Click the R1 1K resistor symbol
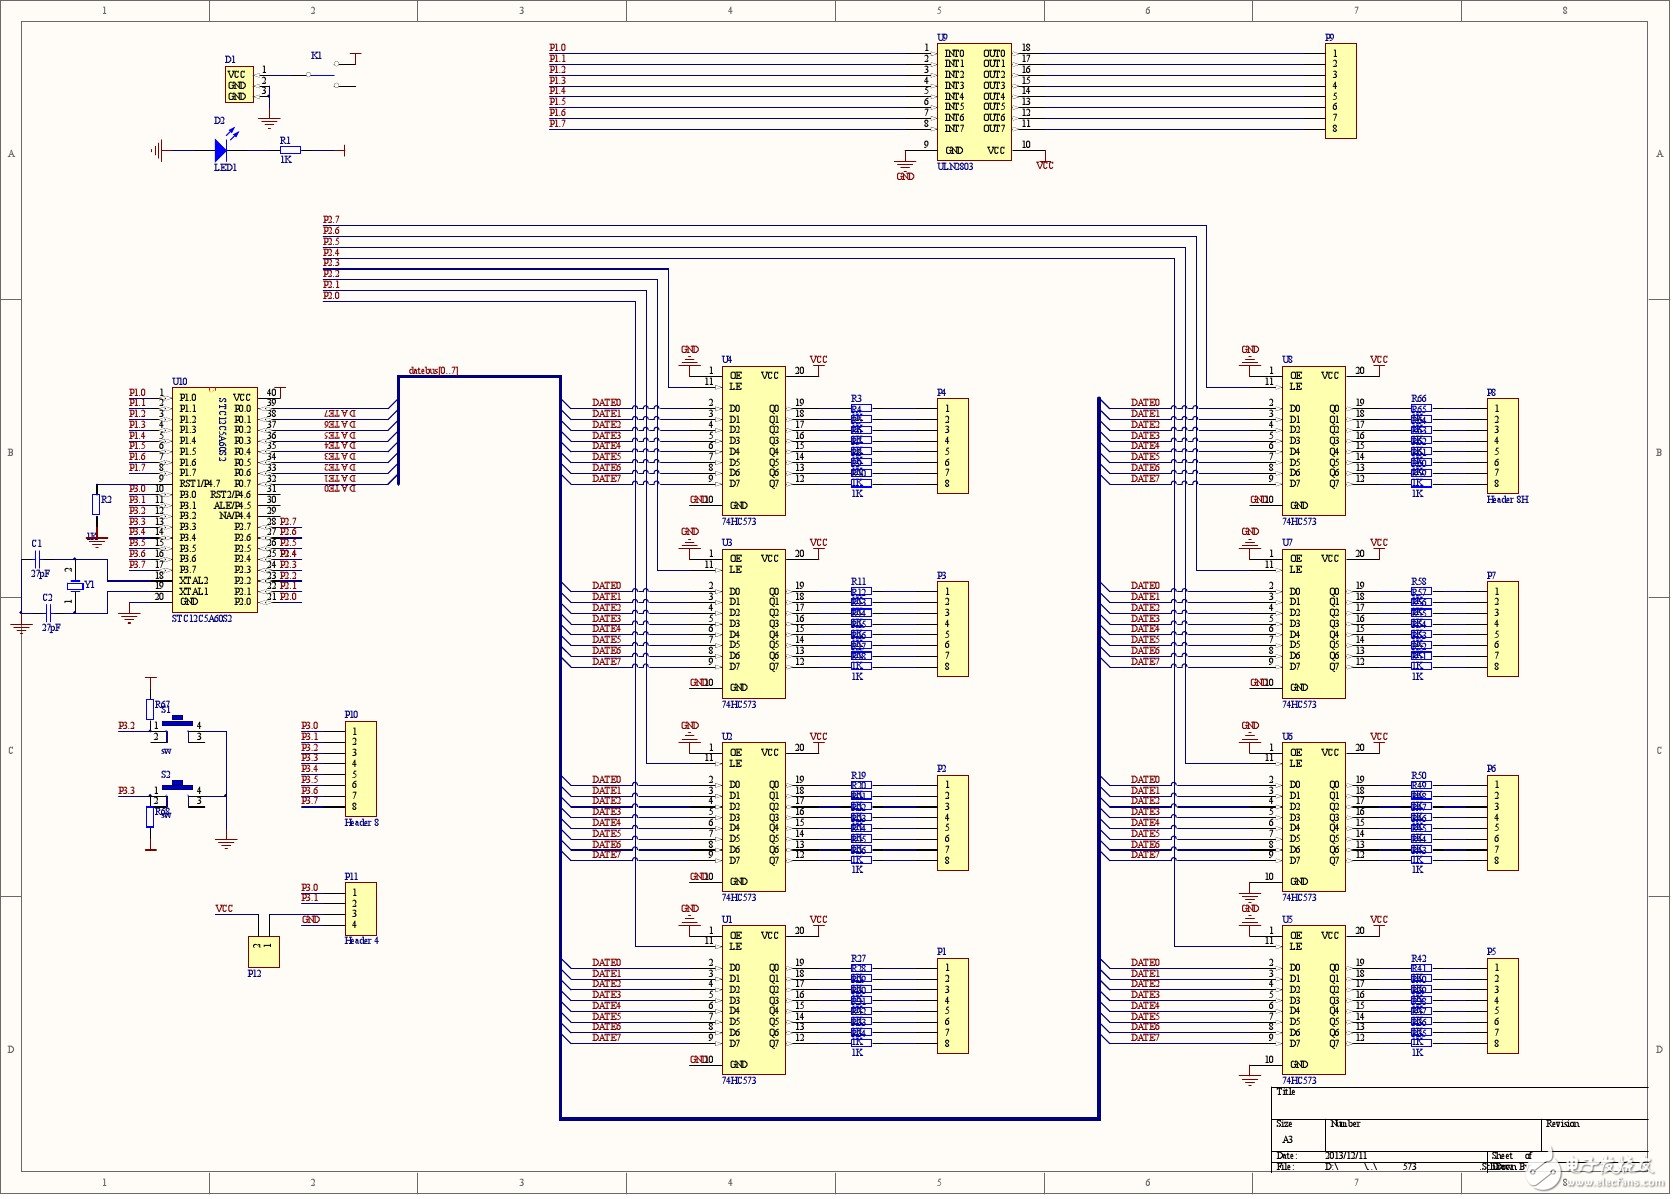 [288, 151]
